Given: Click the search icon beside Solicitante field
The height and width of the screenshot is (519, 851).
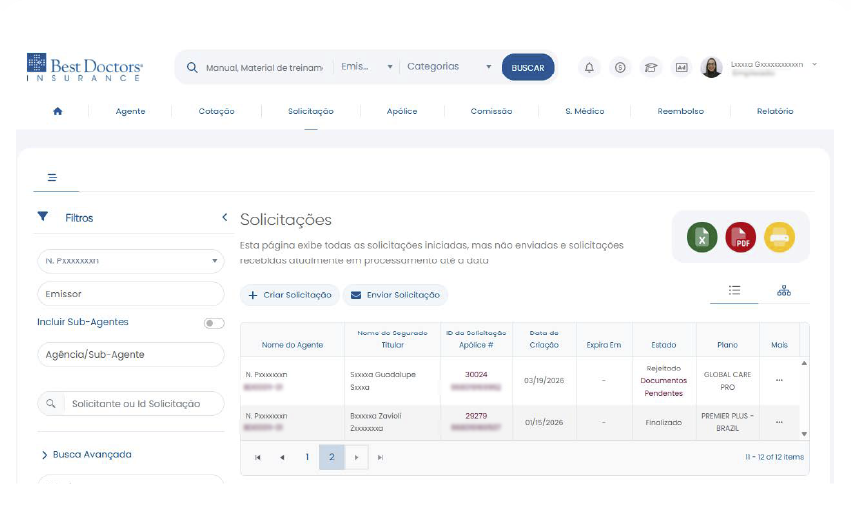Looking at the screenshot, I should click(x=51, y=403).
